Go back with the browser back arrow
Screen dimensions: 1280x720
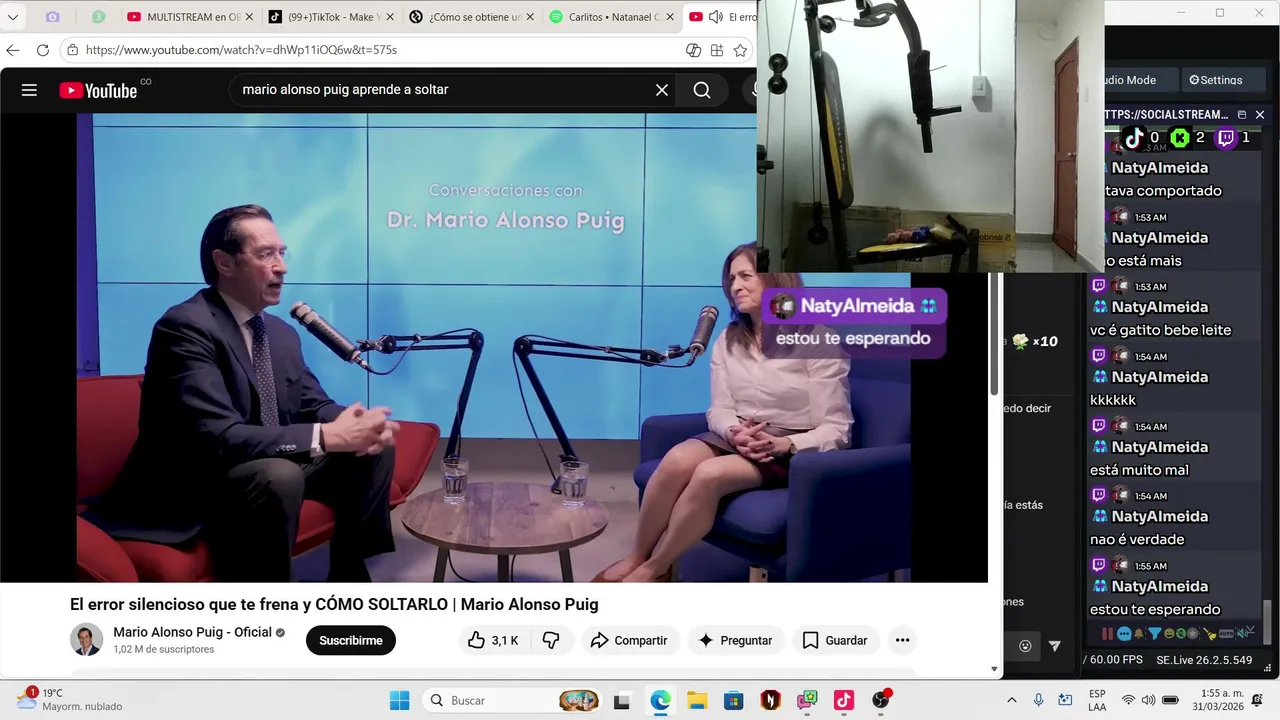(13, 50)
